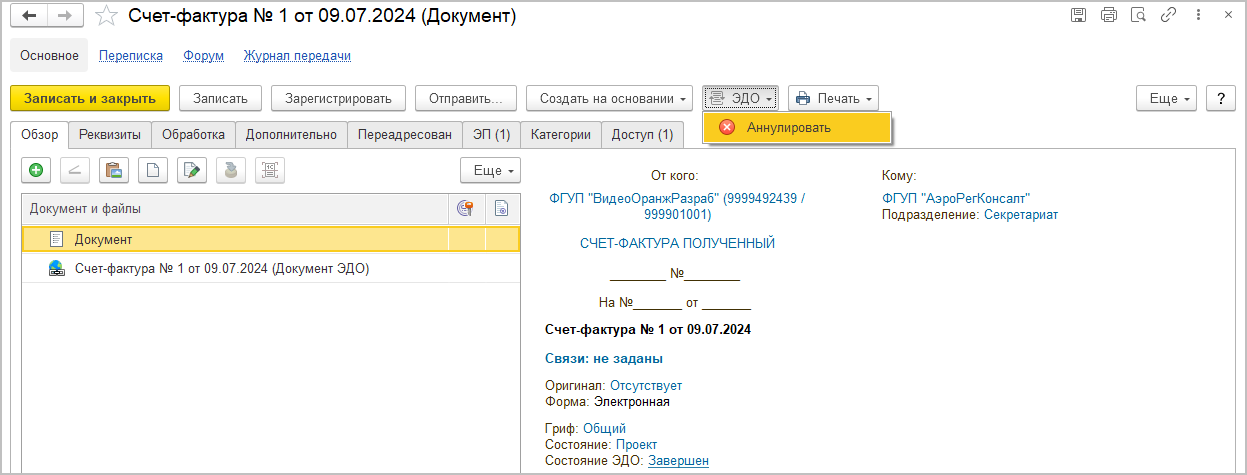Click the edit file pencil icon

click(192, 171)
